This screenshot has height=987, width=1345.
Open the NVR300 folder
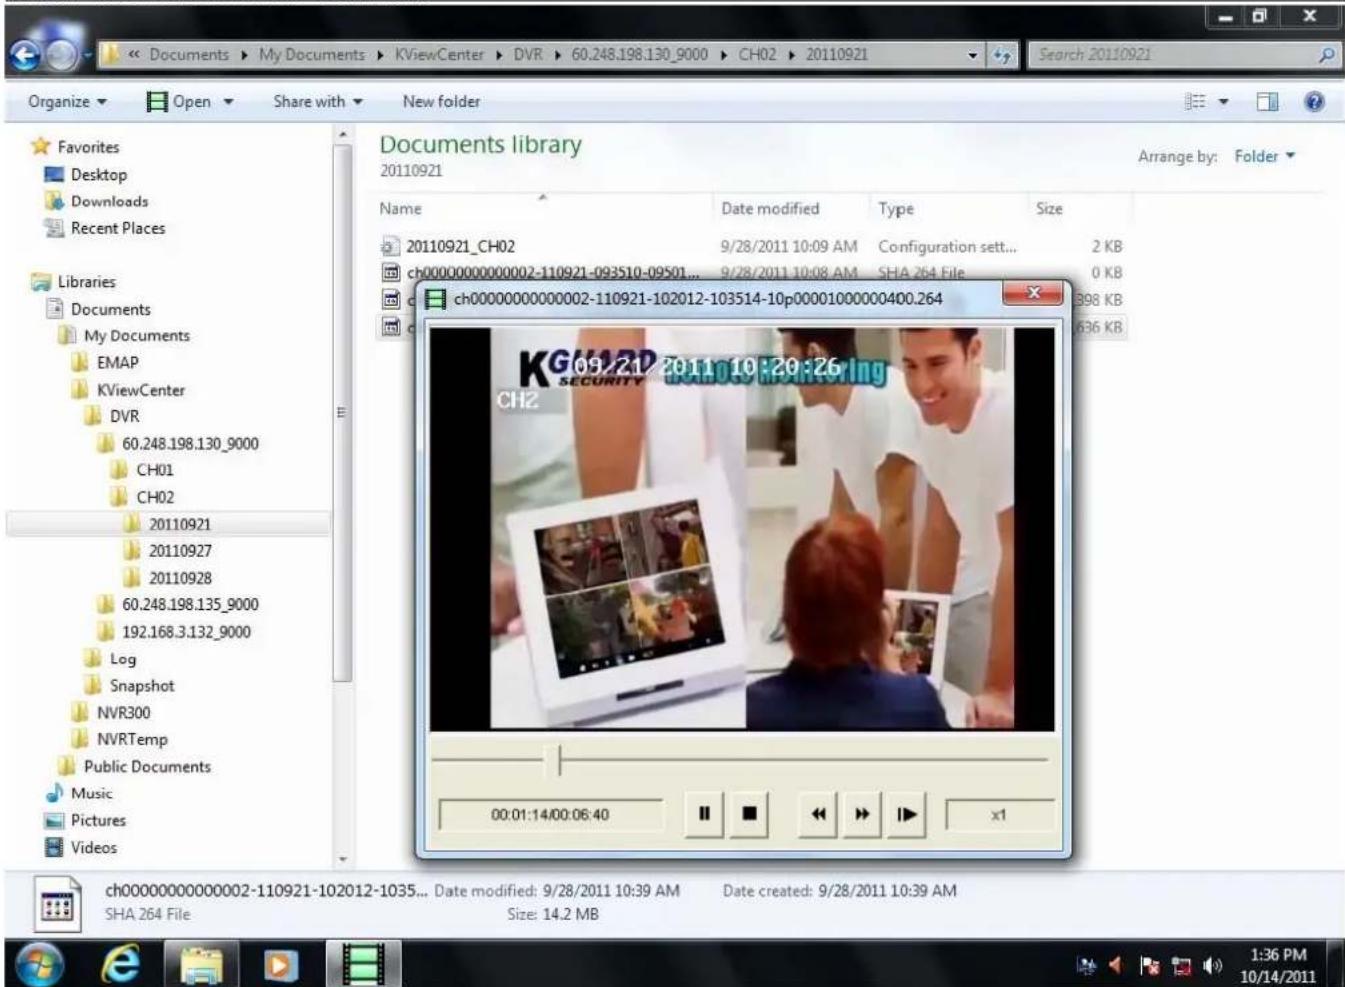pyautogui.click(x=123, y=713)
